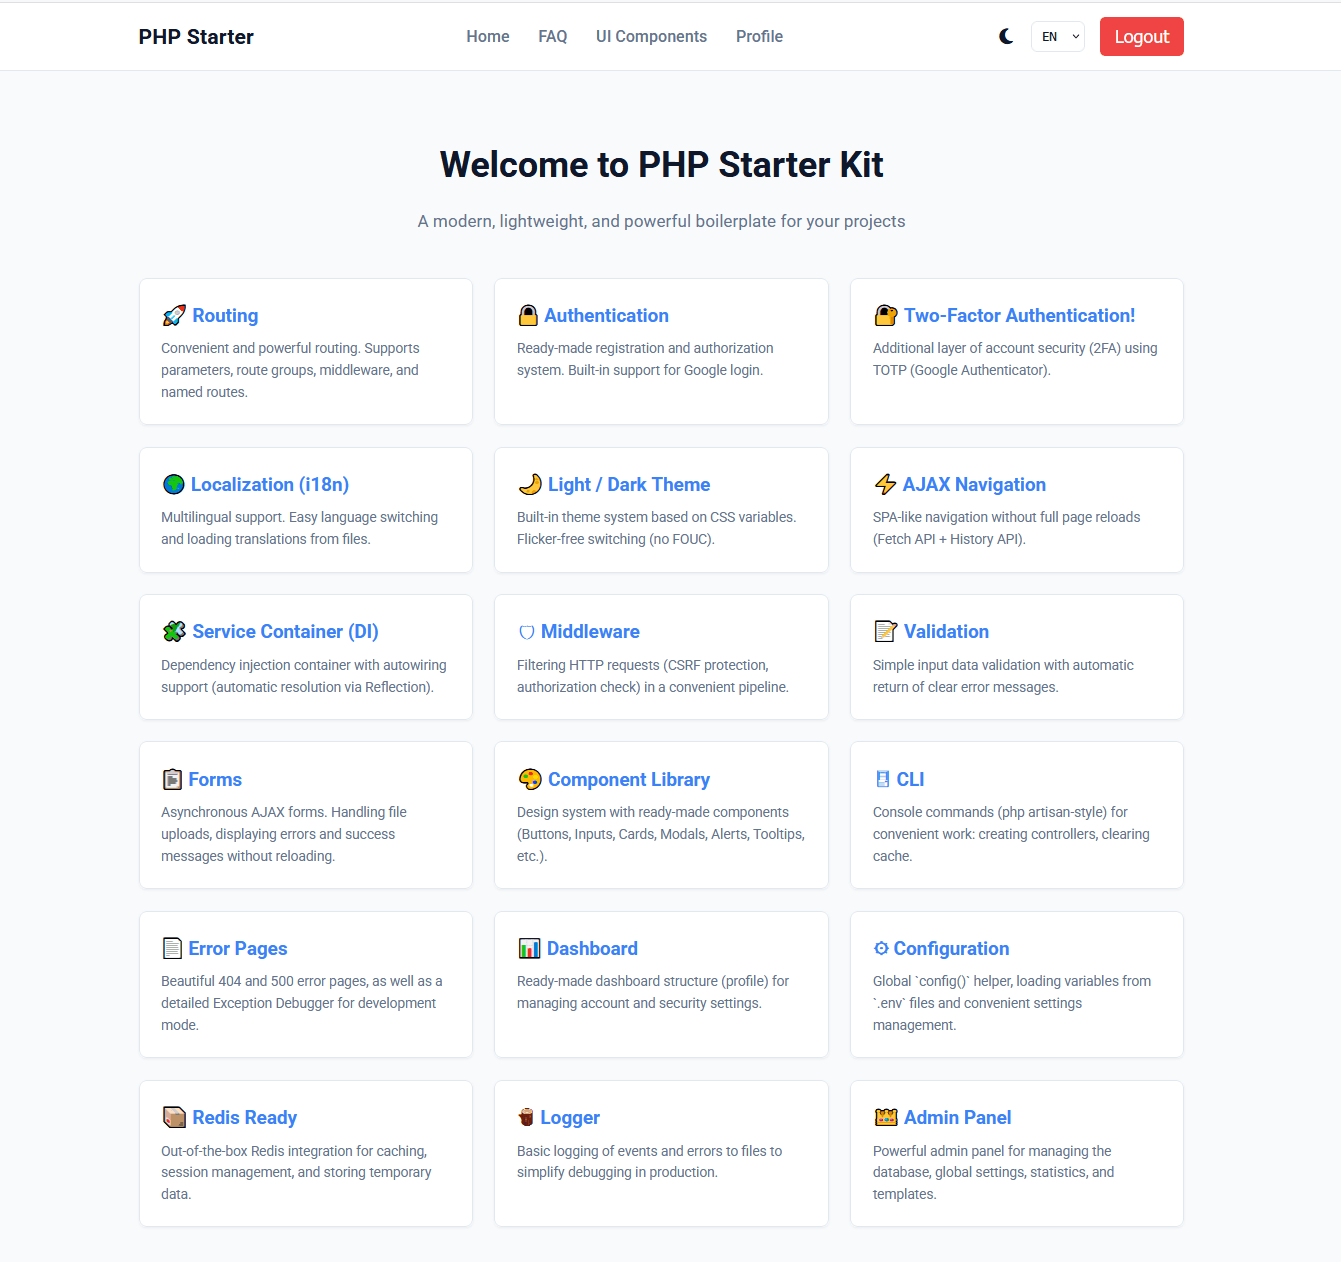Click the PHP Starter brand logo
1341x1262 pixels.
click(x=196, y=37)
